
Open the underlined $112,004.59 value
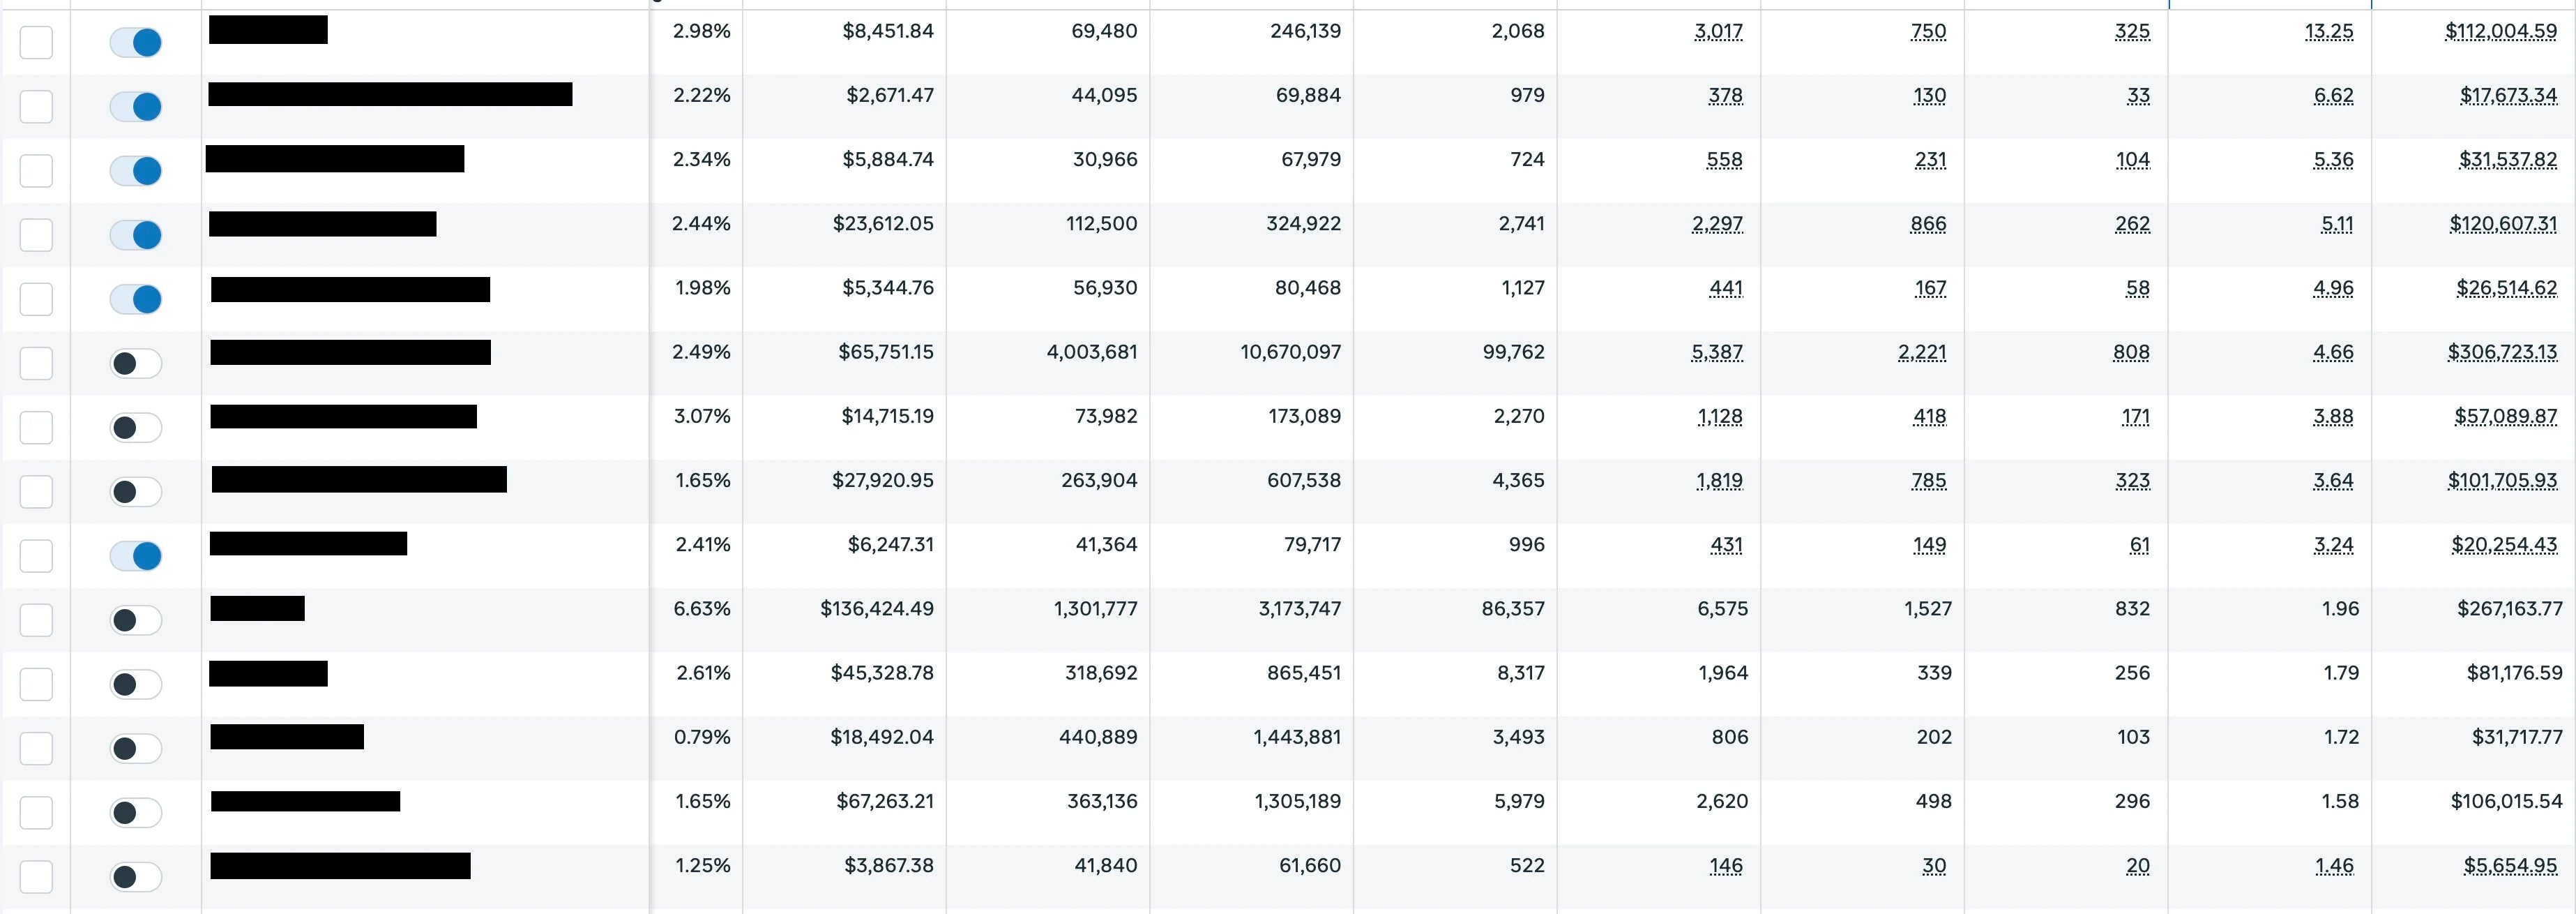(2500, 31)
